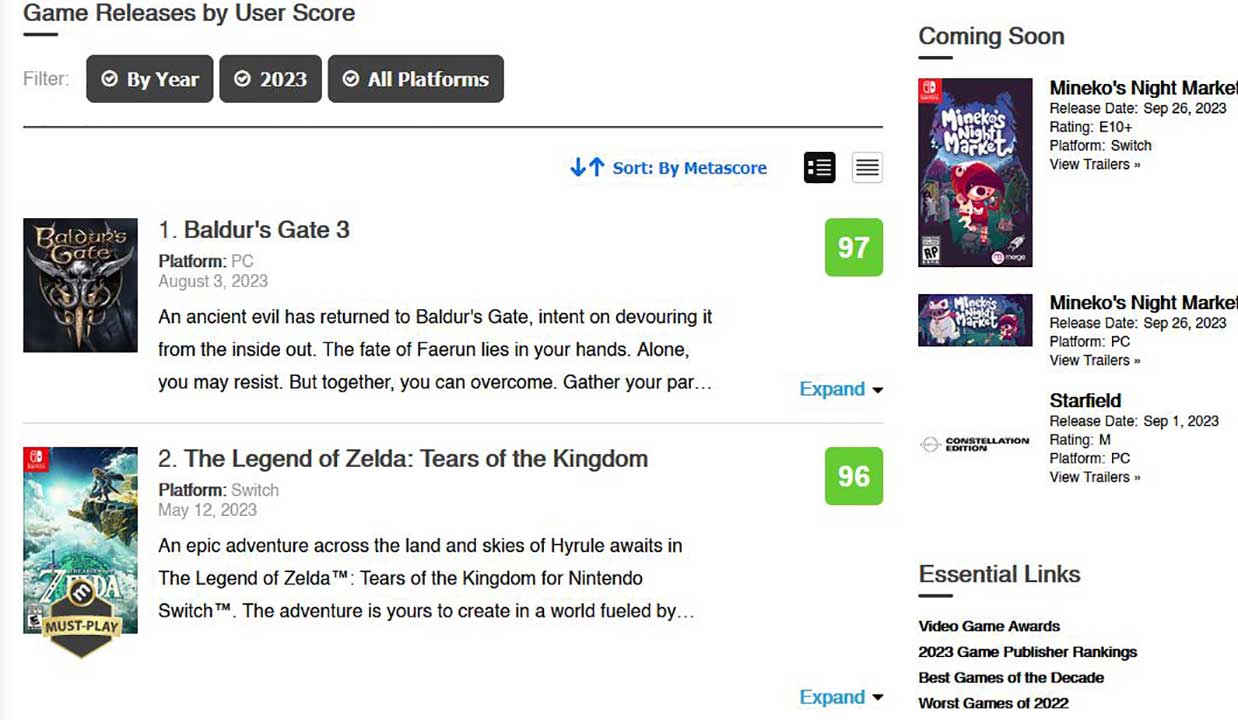Expand Tears of the Kingdom description
This screenshot has height=720, width=1238.
click(x=840, y=697)
